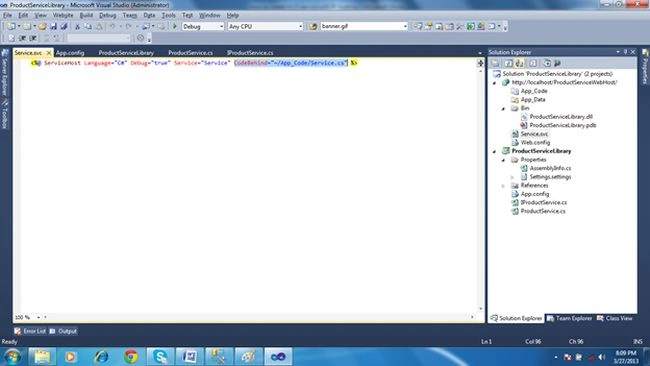Open the File menu
The image size is (650, 366).
click(7, 15)
